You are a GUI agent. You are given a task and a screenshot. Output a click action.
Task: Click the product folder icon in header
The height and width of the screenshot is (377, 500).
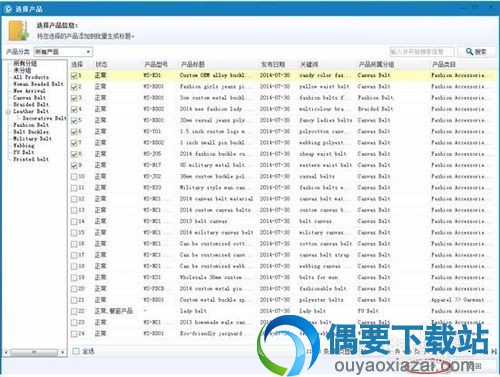19,31
